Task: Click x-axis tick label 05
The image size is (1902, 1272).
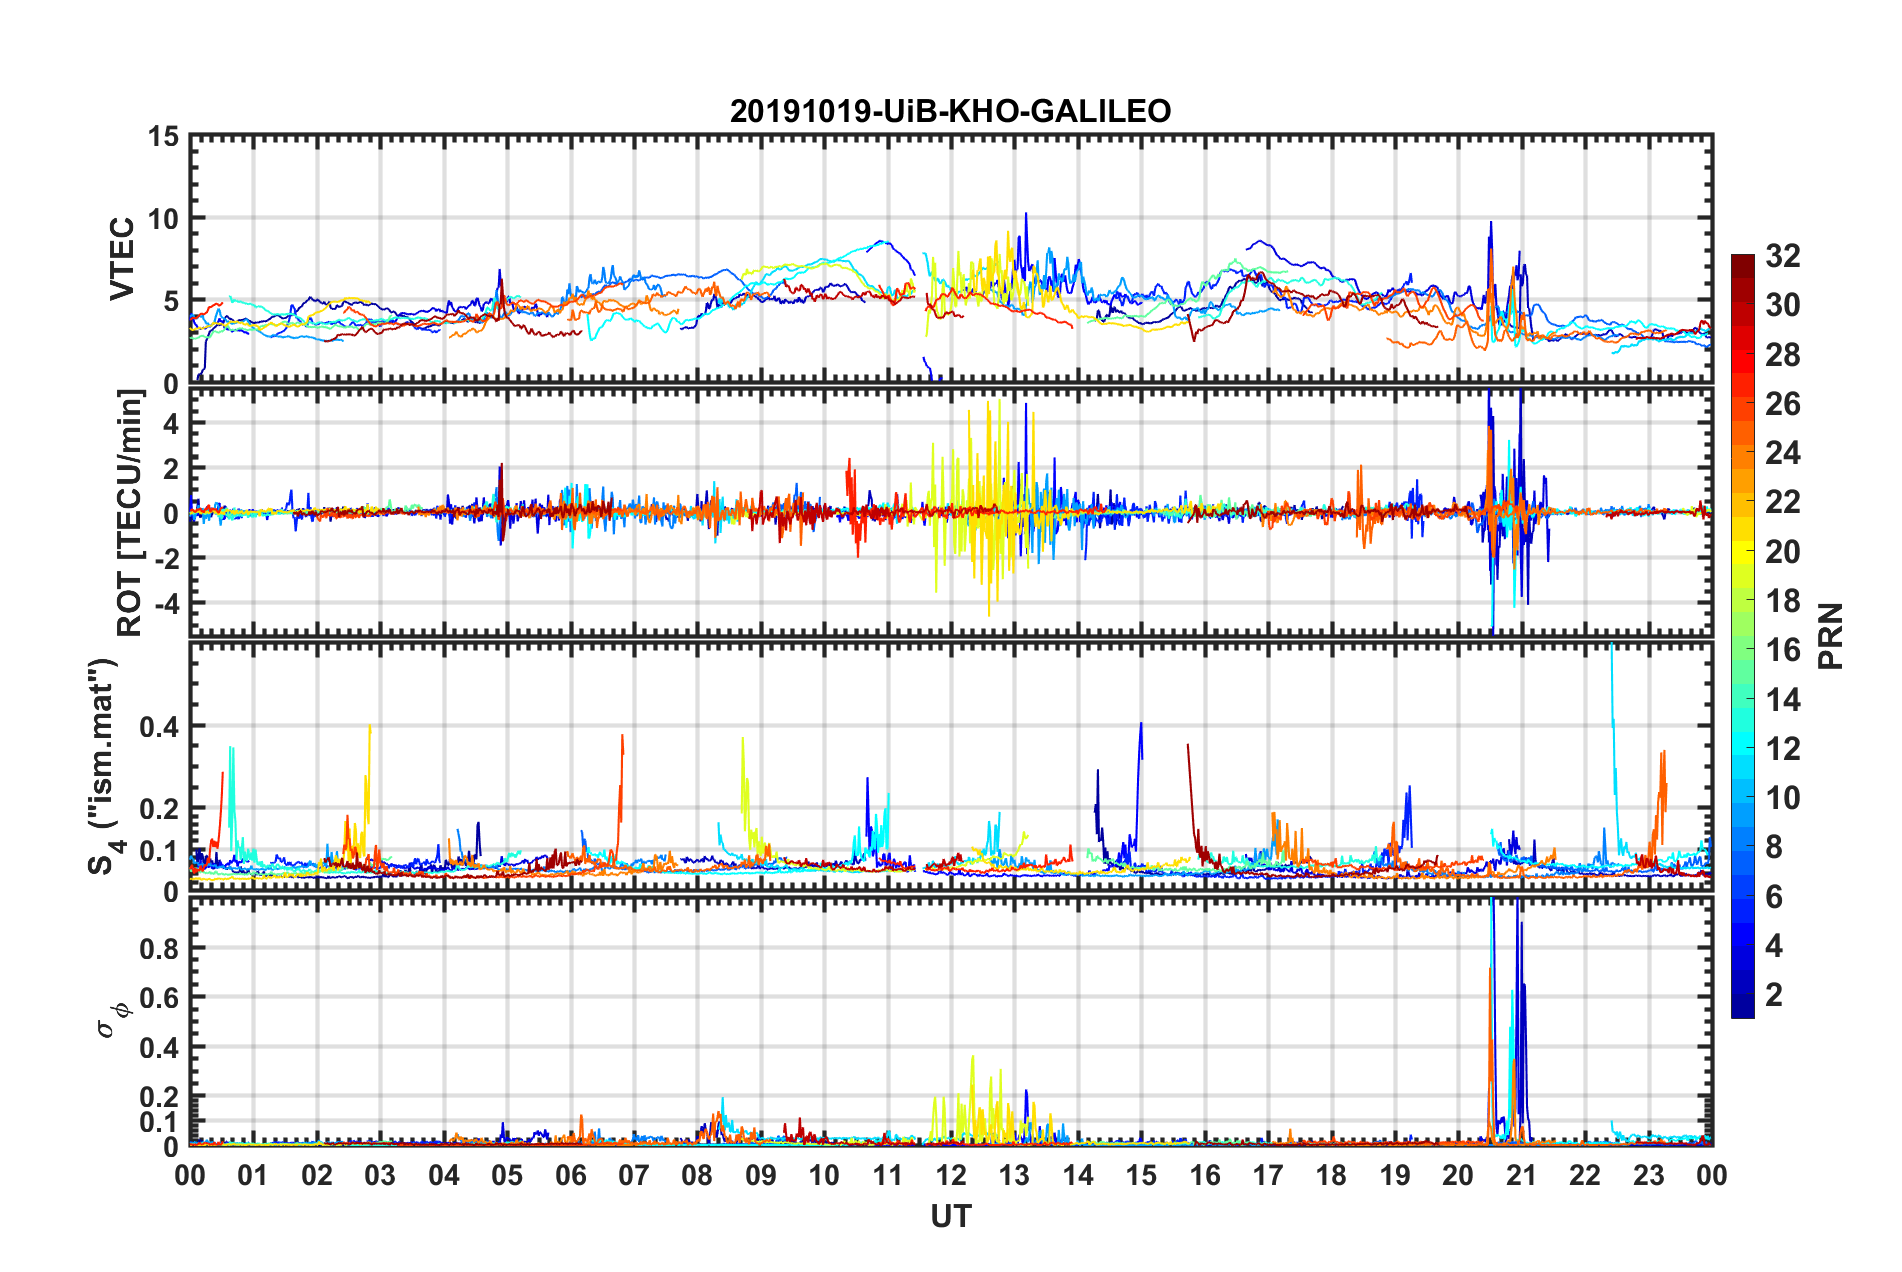Action: (507, 1175)
